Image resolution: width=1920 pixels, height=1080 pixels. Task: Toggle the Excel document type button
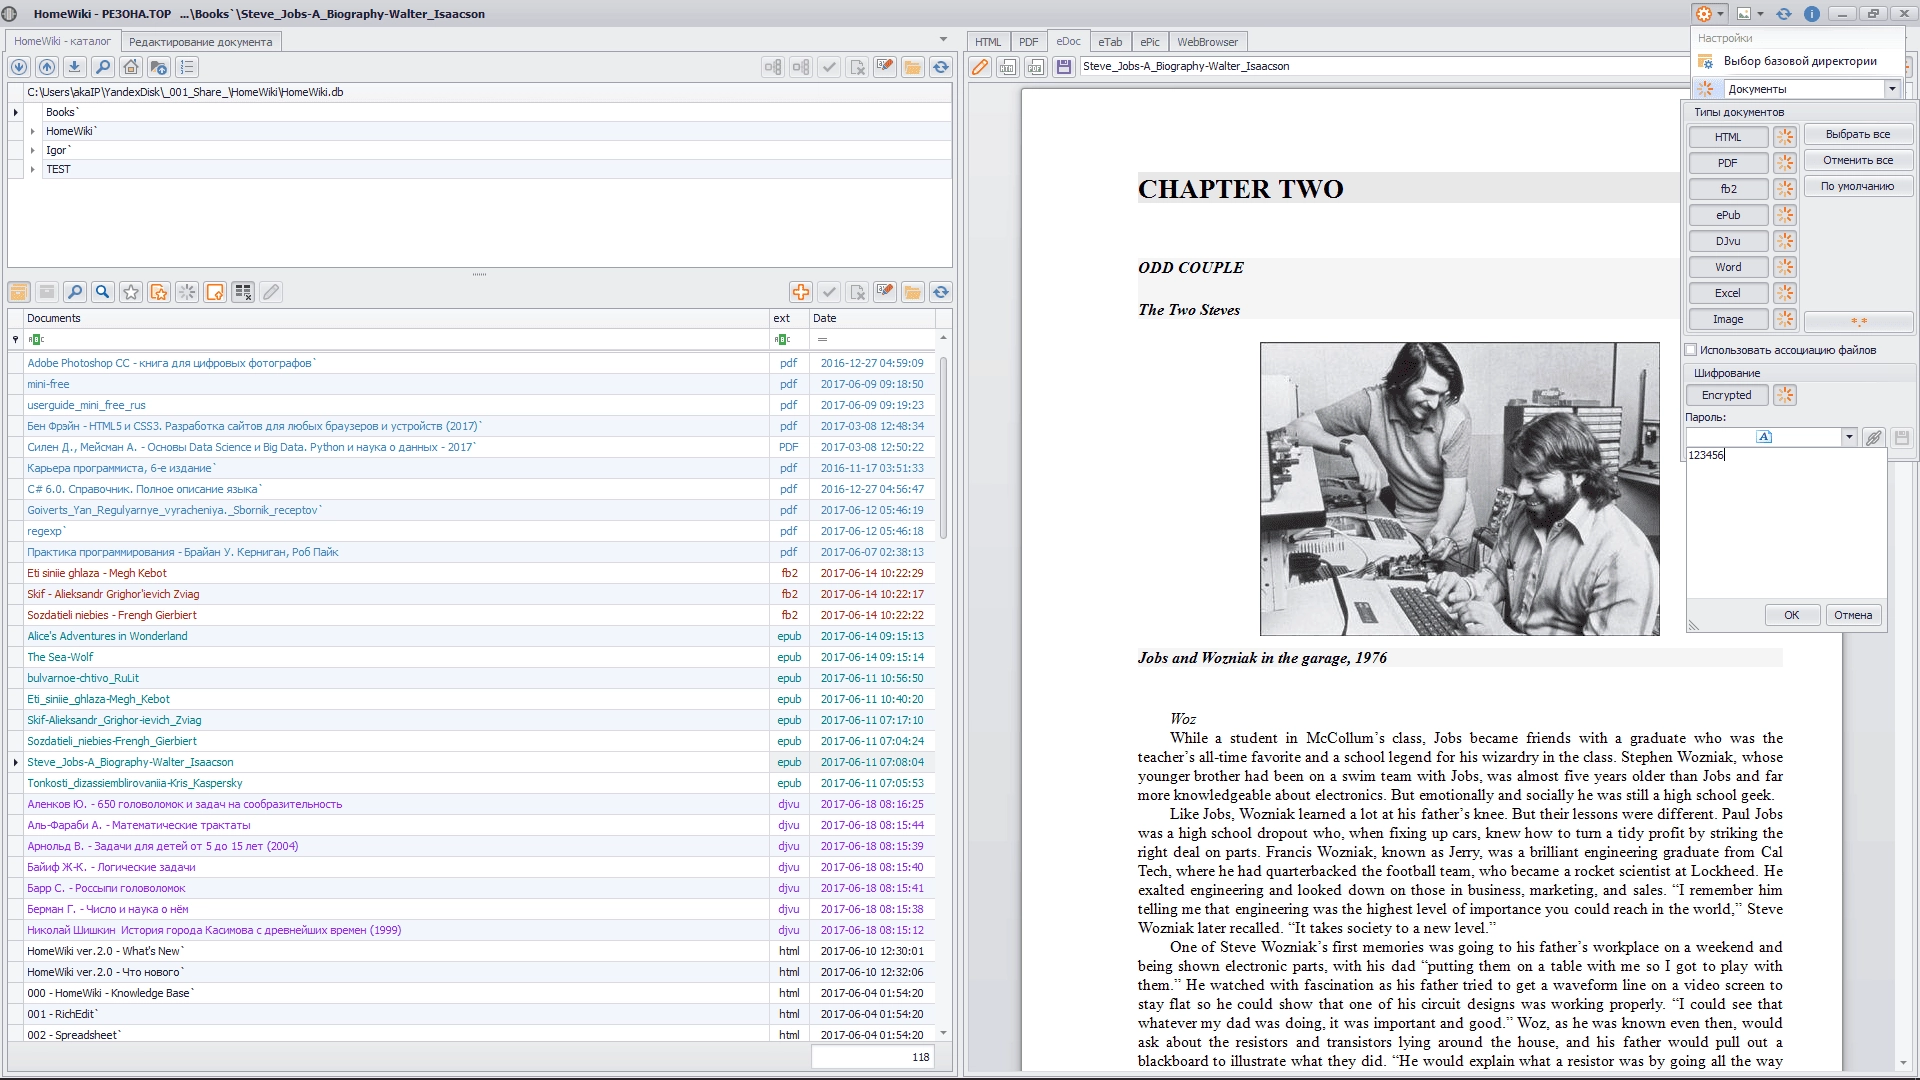click(x=1728, y=293)
